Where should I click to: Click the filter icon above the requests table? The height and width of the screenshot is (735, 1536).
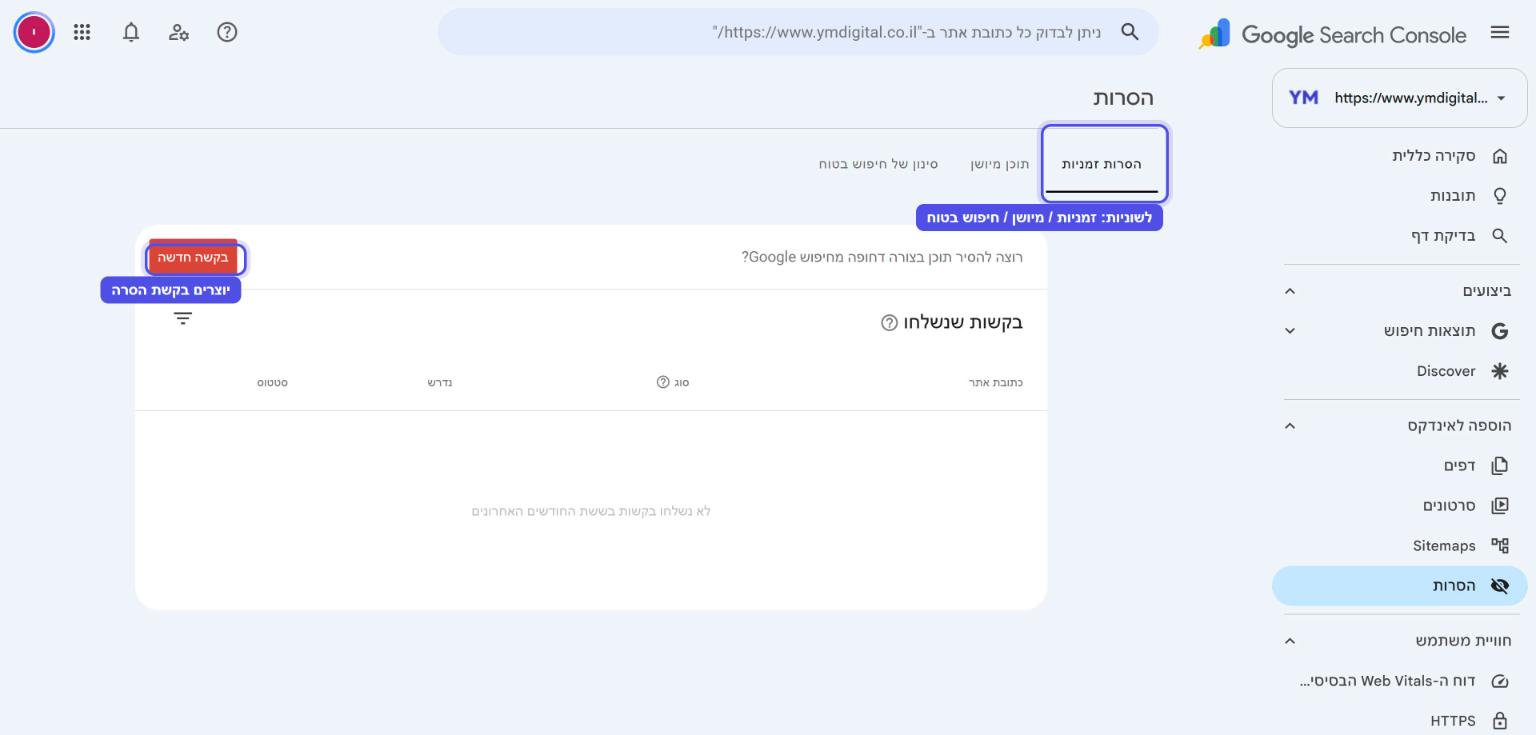(x=183, y=319)
